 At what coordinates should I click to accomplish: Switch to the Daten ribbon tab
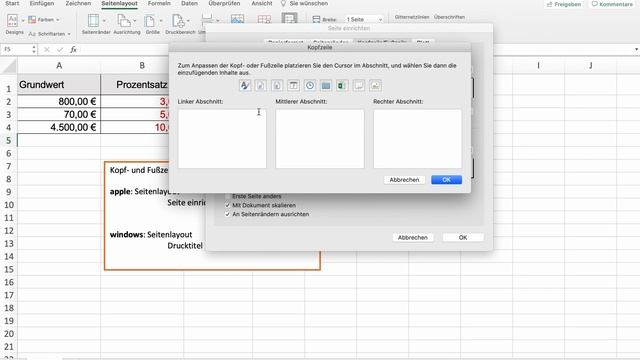[189, 3]
